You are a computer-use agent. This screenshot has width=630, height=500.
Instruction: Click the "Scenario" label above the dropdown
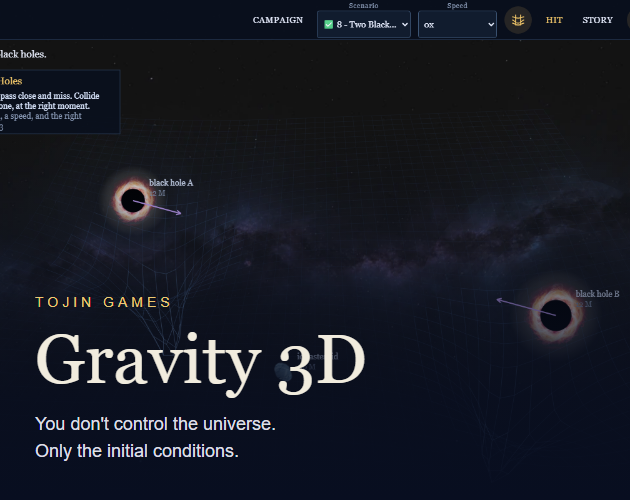point(364,6)
